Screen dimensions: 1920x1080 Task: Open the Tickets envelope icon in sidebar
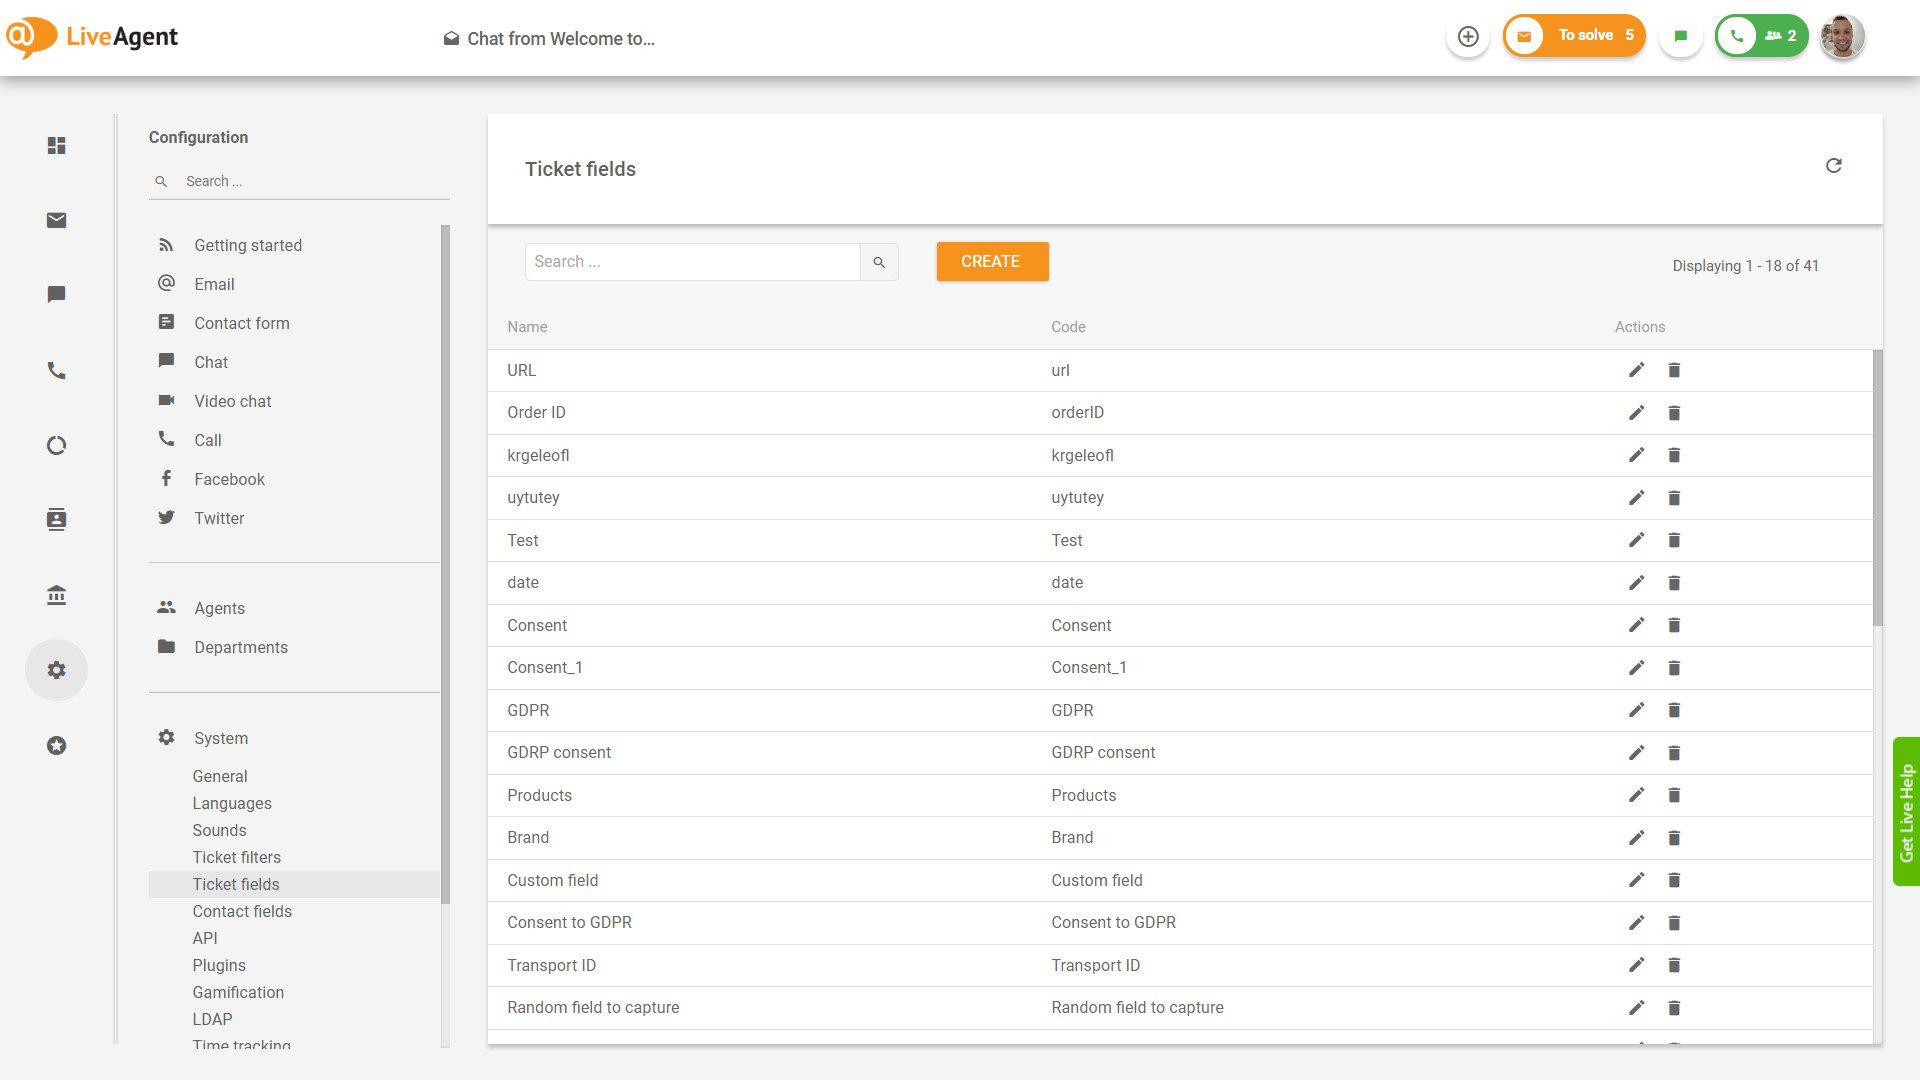(56, 220)
